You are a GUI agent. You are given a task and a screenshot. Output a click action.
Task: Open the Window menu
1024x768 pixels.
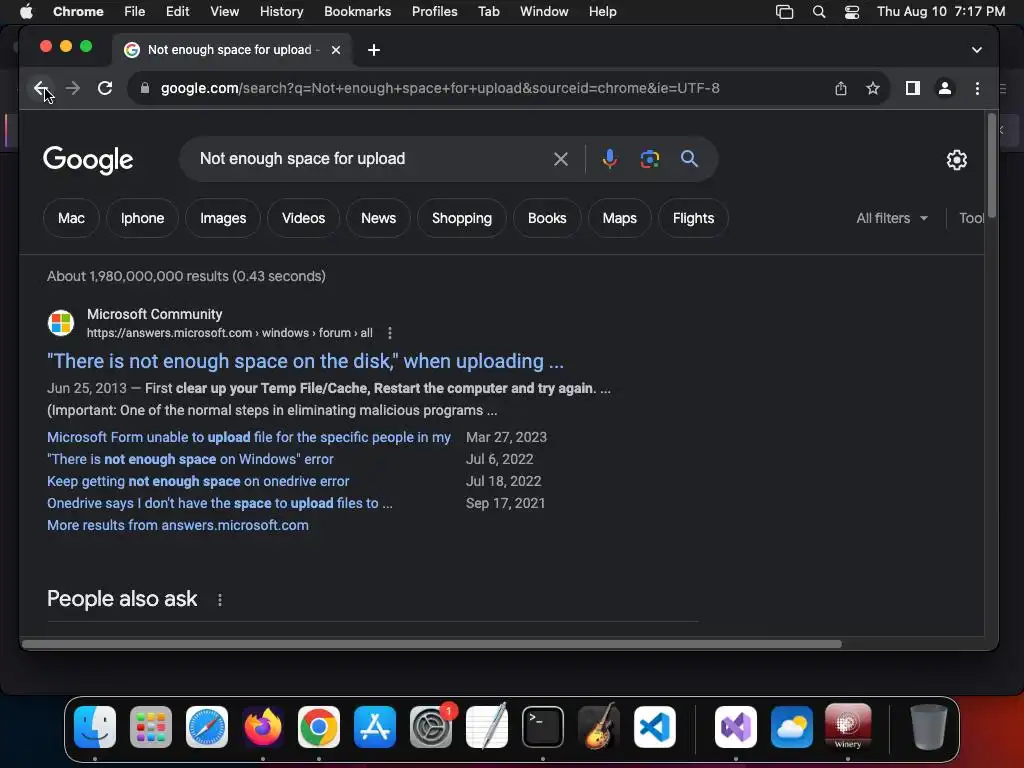click(x=544, y=12)
